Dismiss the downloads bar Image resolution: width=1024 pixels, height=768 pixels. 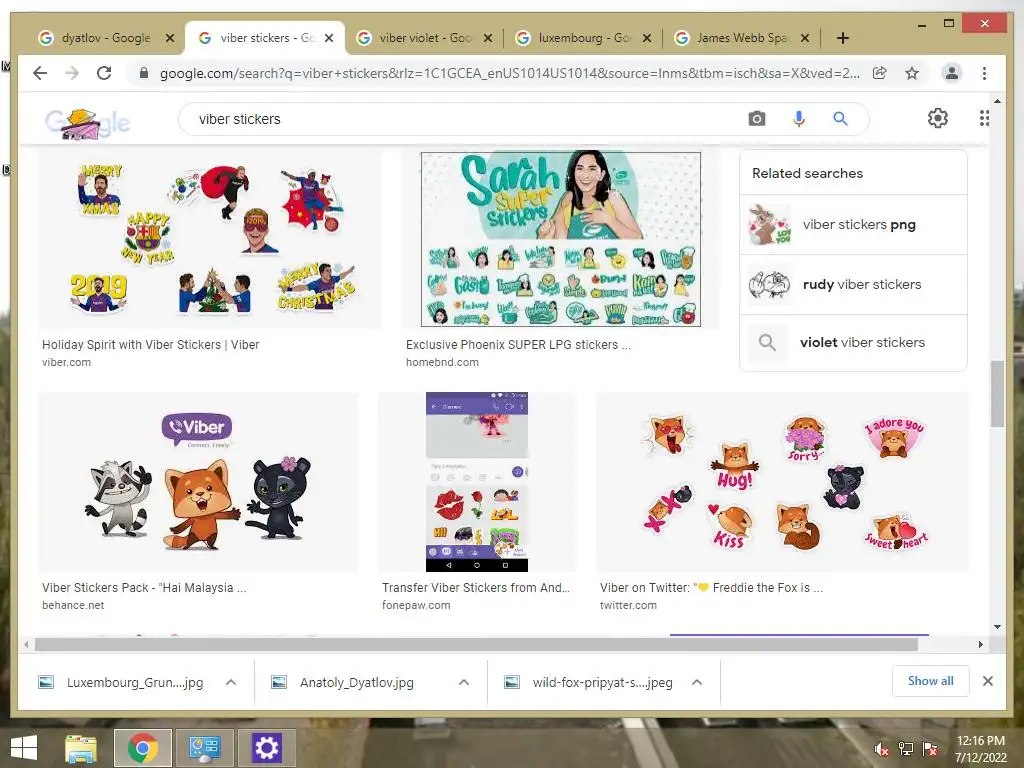988,681
